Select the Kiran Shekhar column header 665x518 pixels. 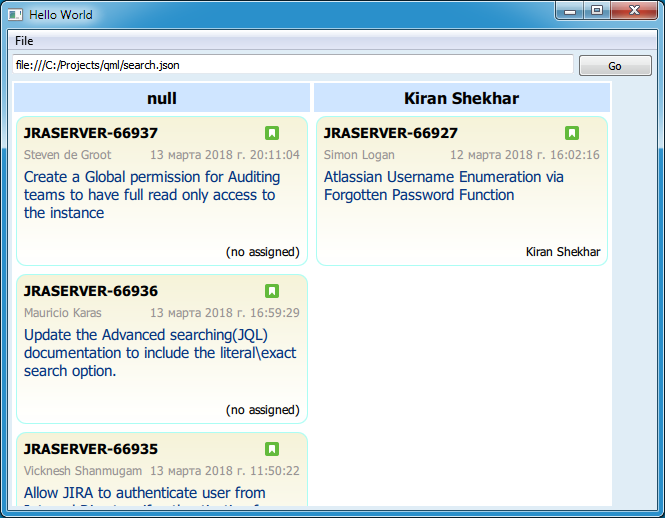click(x=461, y=98)
